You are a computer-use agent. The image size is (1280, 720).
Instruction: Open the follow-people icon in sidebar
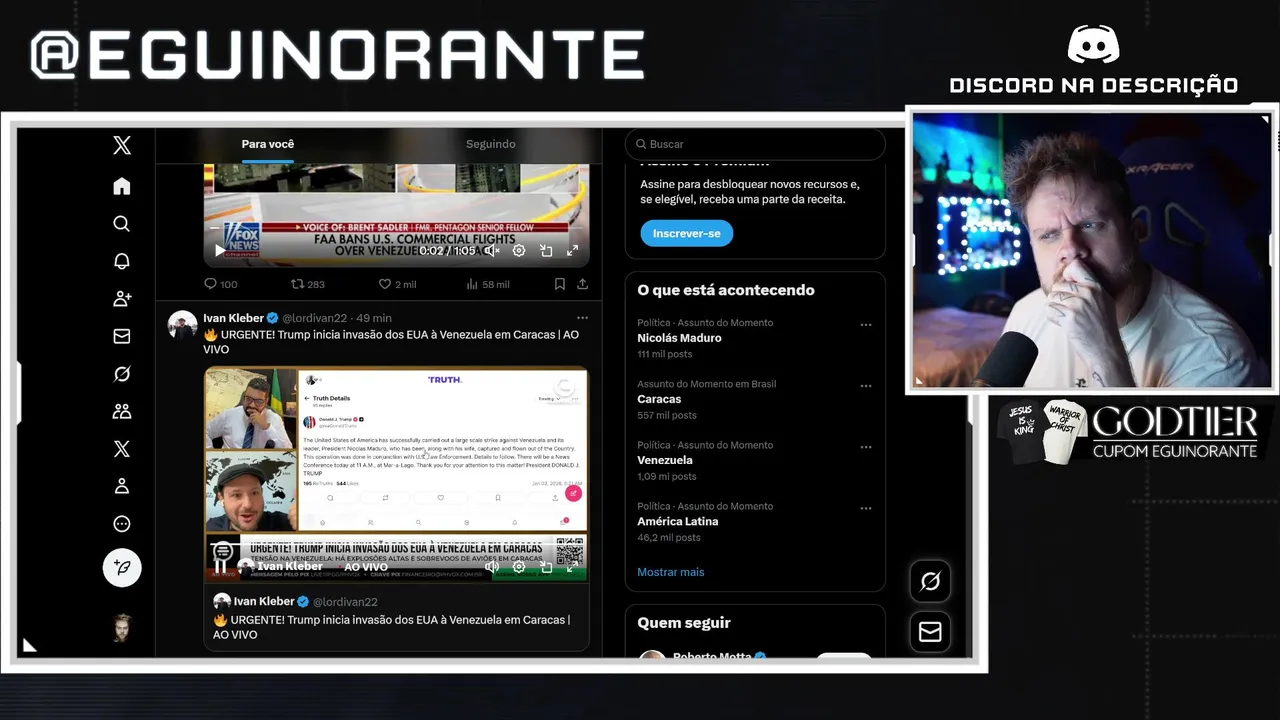[122, 299]
